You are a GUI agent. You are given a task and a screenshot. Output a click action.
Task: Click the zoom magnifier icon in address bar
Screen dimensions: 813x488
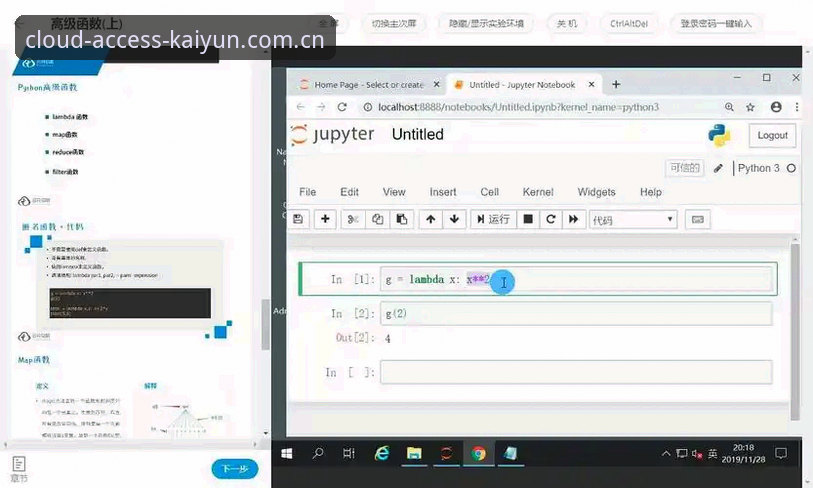(x=730, y=107)
